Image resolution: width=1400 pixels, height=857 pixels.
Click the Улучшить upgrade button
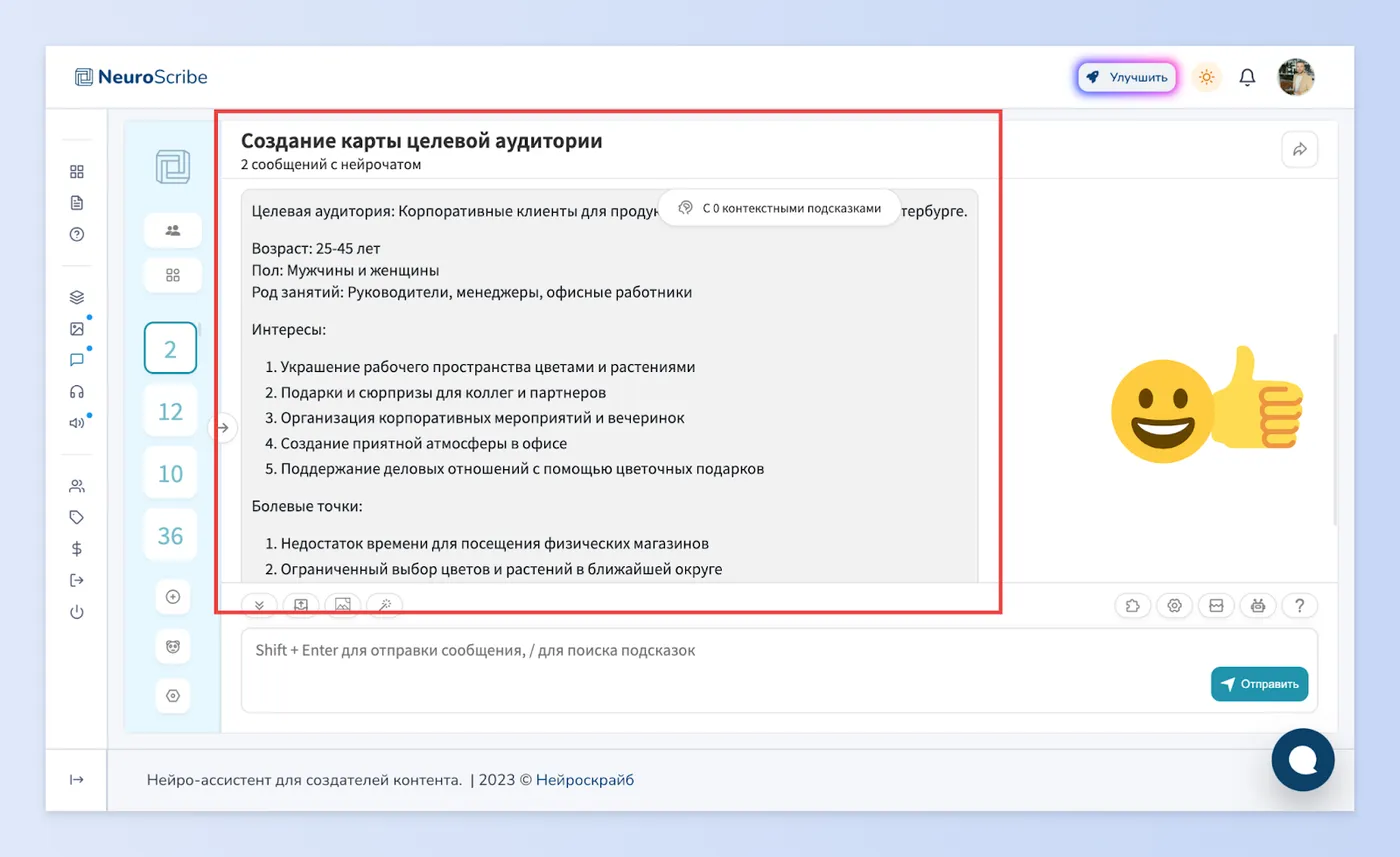tap(1127, 77)
